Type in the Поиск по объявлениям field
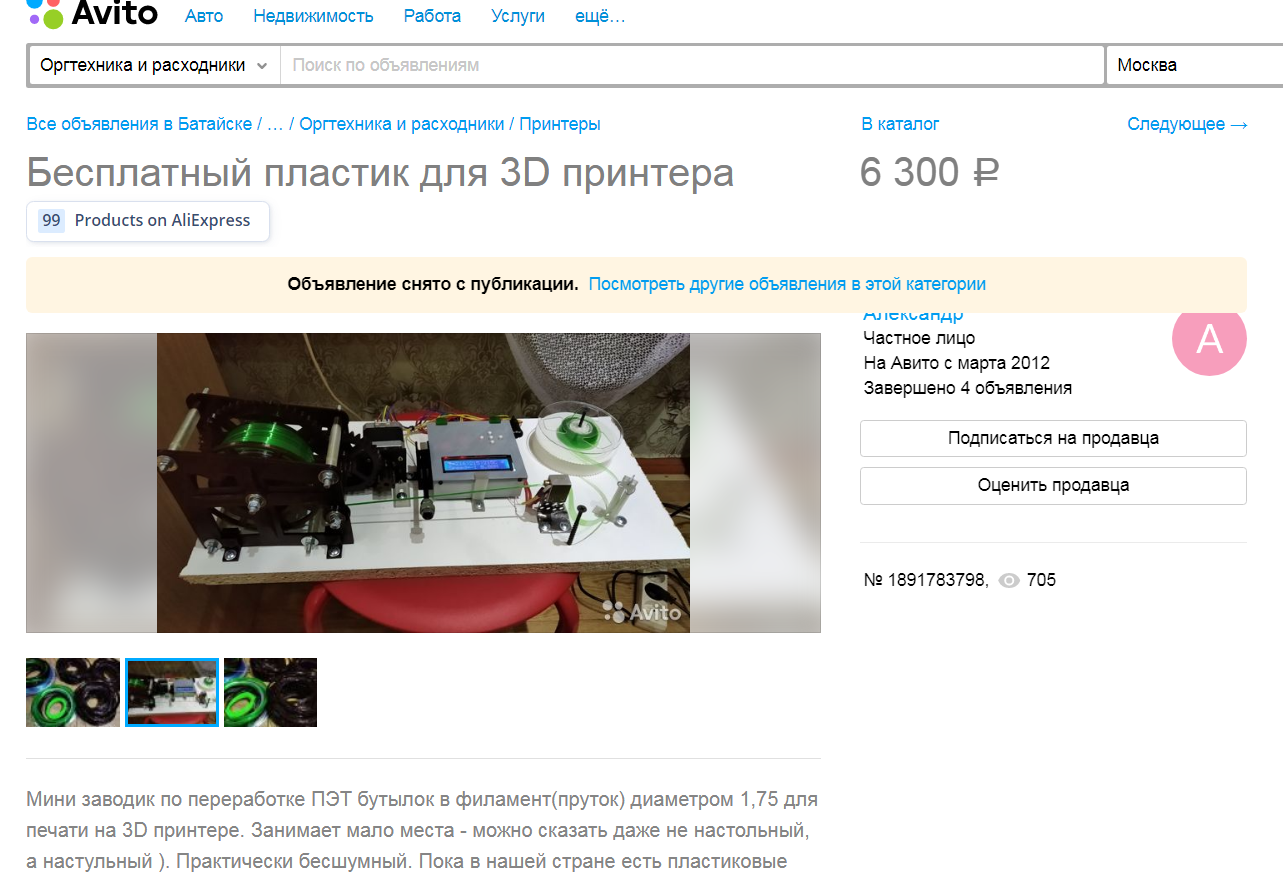The height and width of the screenshot is (879, 1283). click(x=690, y=65)
